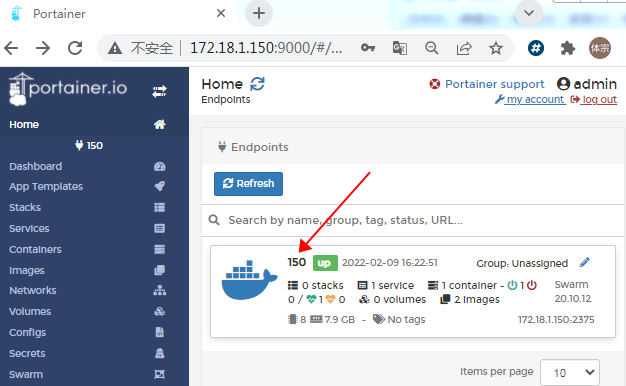This screenshot has width=626, height=386.
Task: Open new browser tab with plus button
Action: coord(259,14)
